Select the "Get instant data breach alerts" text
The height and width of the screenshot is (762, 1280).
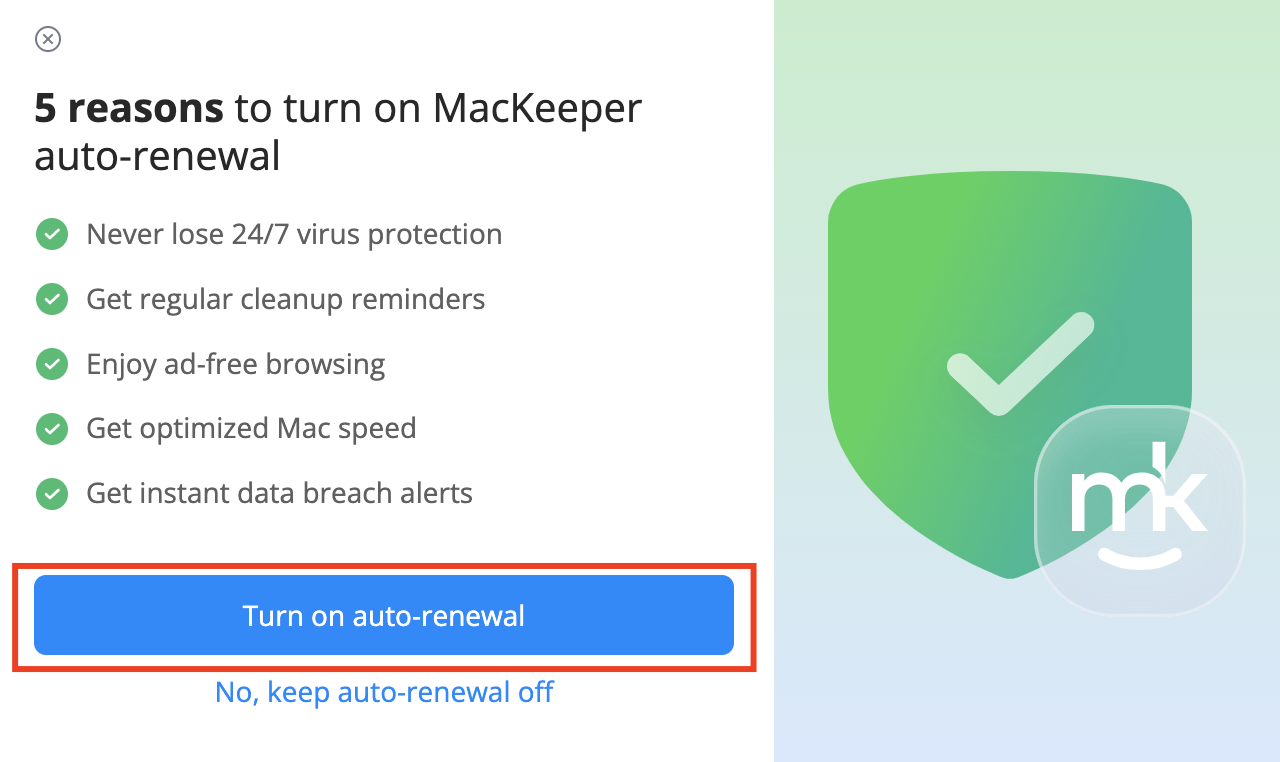279,493
